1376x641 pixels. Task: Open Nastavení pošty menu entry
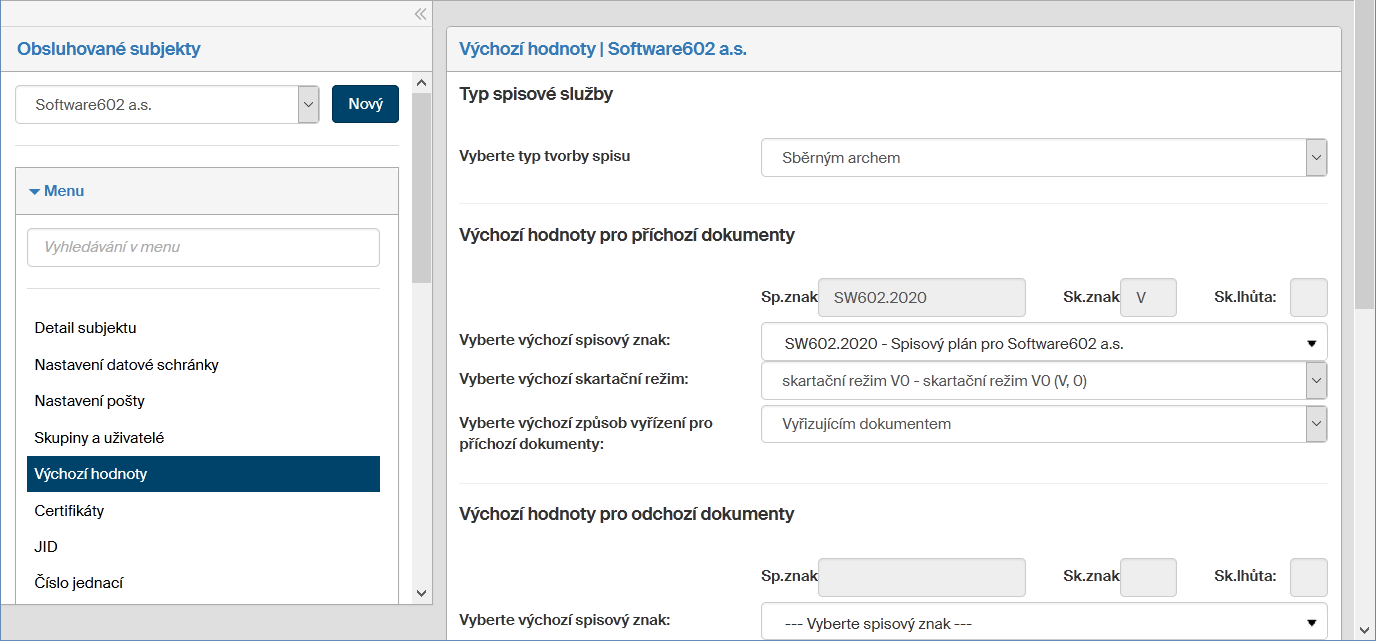pos(89,401)
